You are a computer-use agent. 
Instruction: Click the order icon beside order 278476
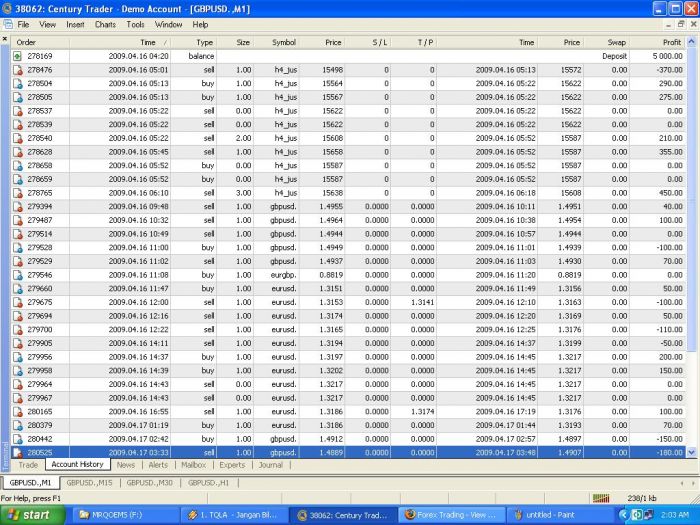pos(17,70)
